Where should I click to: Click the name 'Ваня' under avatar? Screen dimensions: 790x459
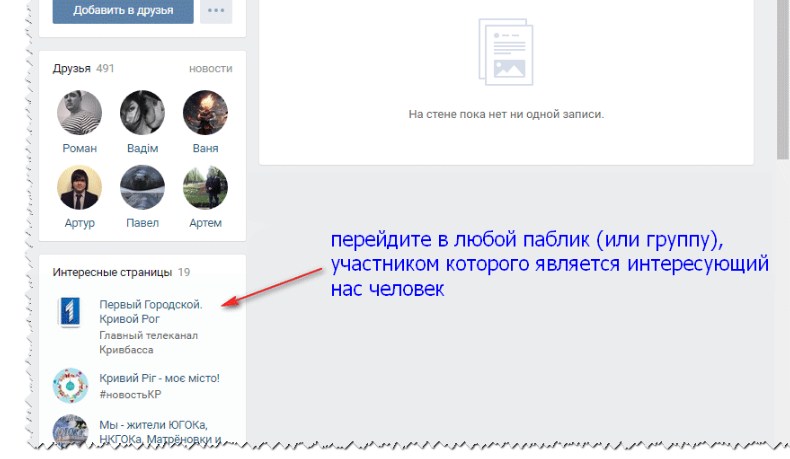206,148
